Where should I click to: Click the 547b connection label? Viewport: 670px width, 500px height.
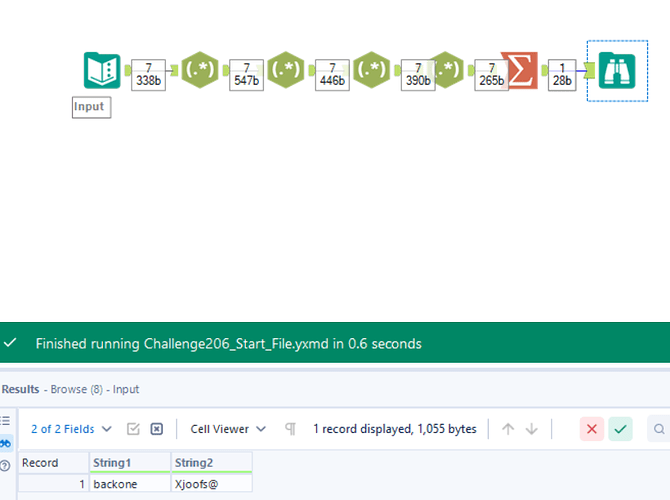[x=247, y=75]
